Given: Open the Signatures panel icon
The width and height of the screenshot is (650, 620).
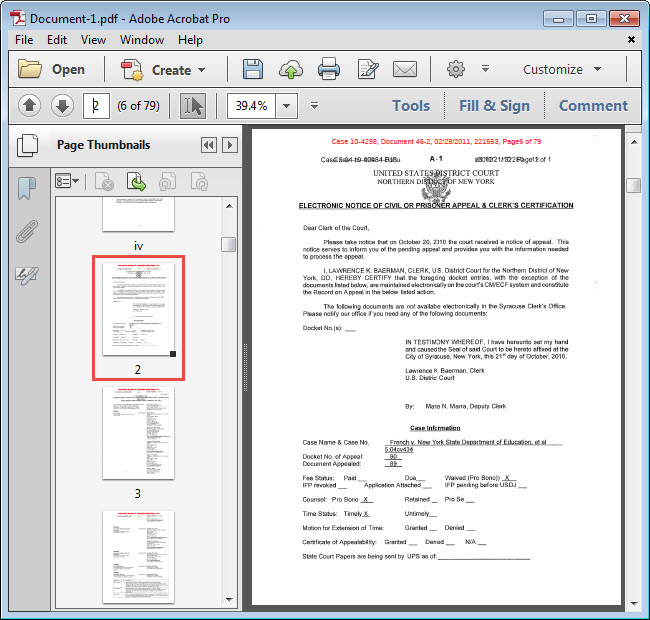Looking at the screenshot, I should (27, 275).
